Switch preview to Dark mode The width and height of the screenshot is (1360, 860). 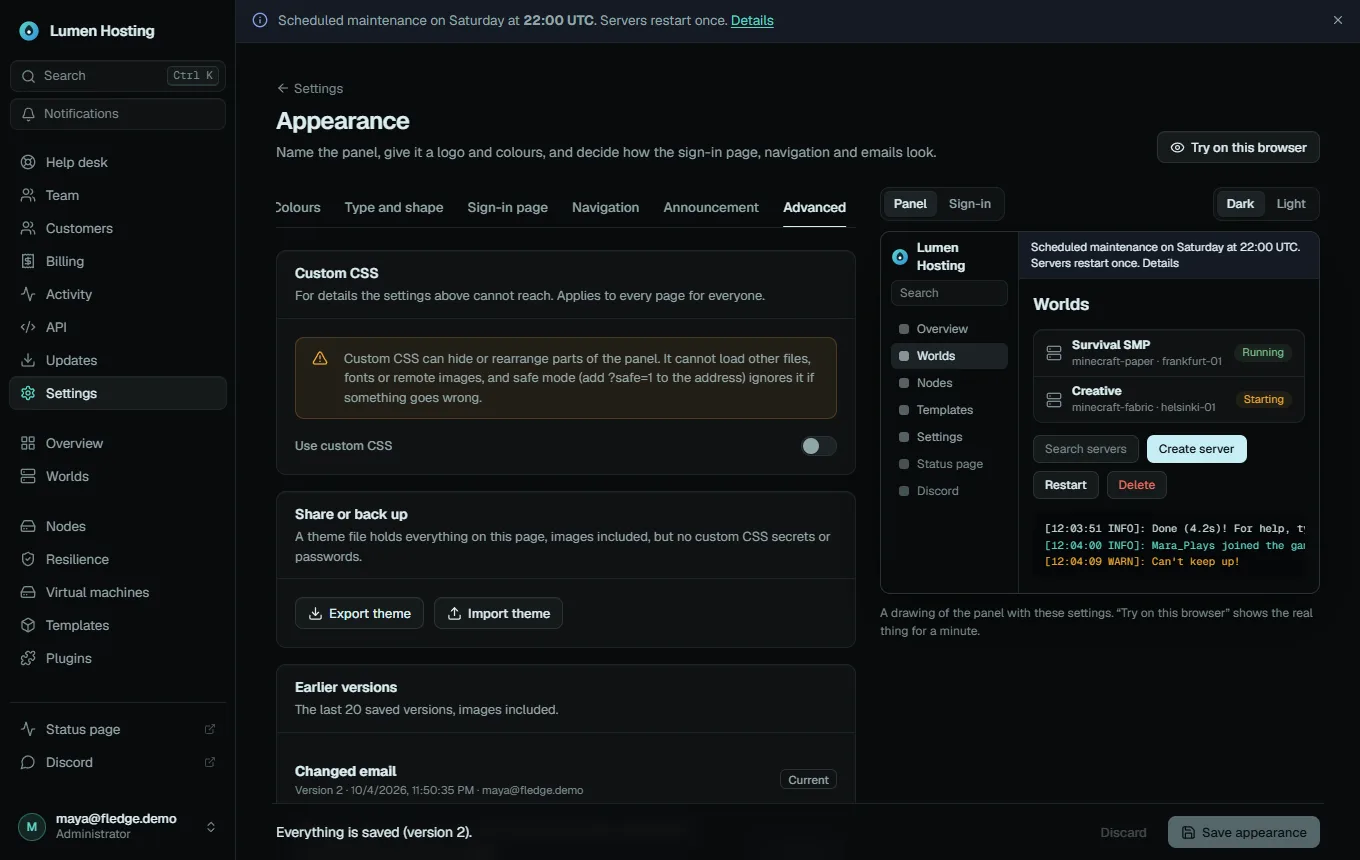click(1240, 204)
